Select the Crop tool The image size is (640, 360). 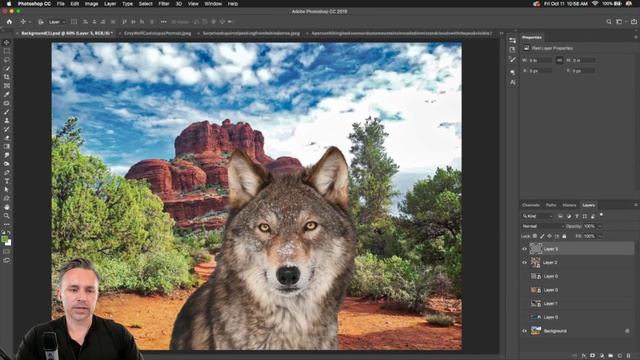tap(7, 77)
